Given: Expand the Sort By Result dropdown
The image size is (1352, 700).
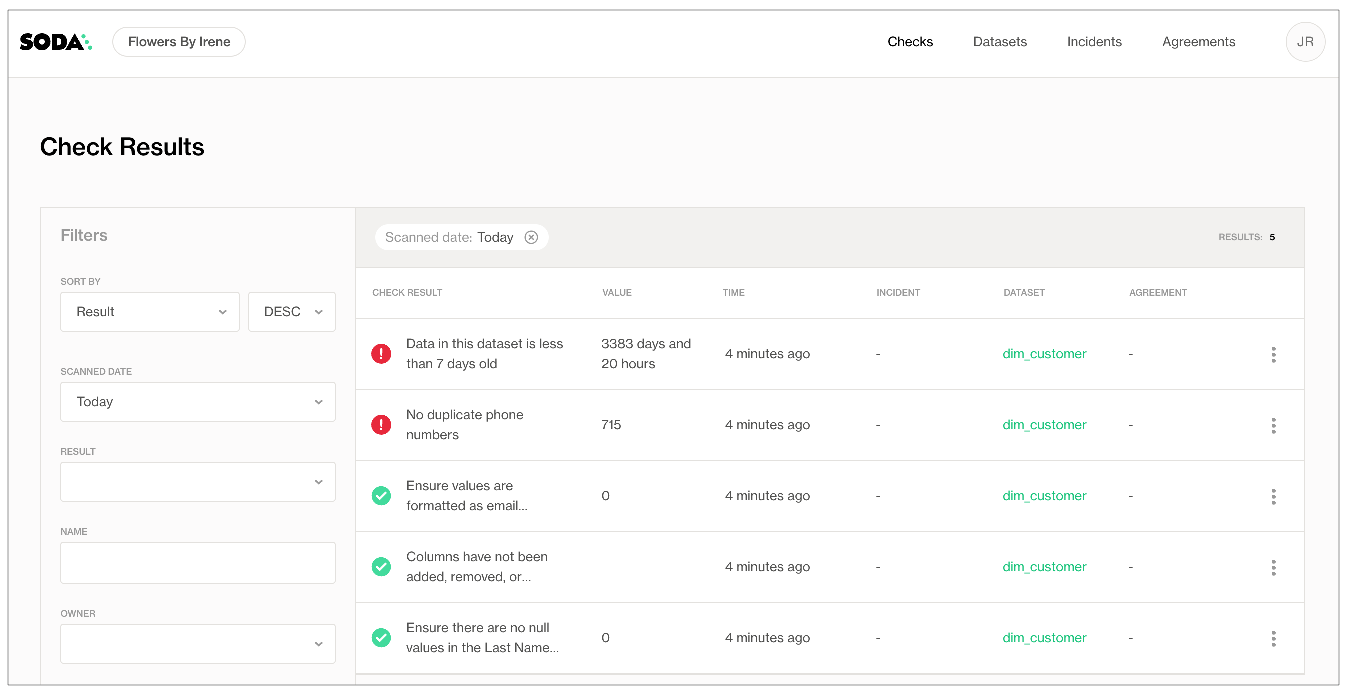Looking at the screenshot, I should (x=150, y=312).
